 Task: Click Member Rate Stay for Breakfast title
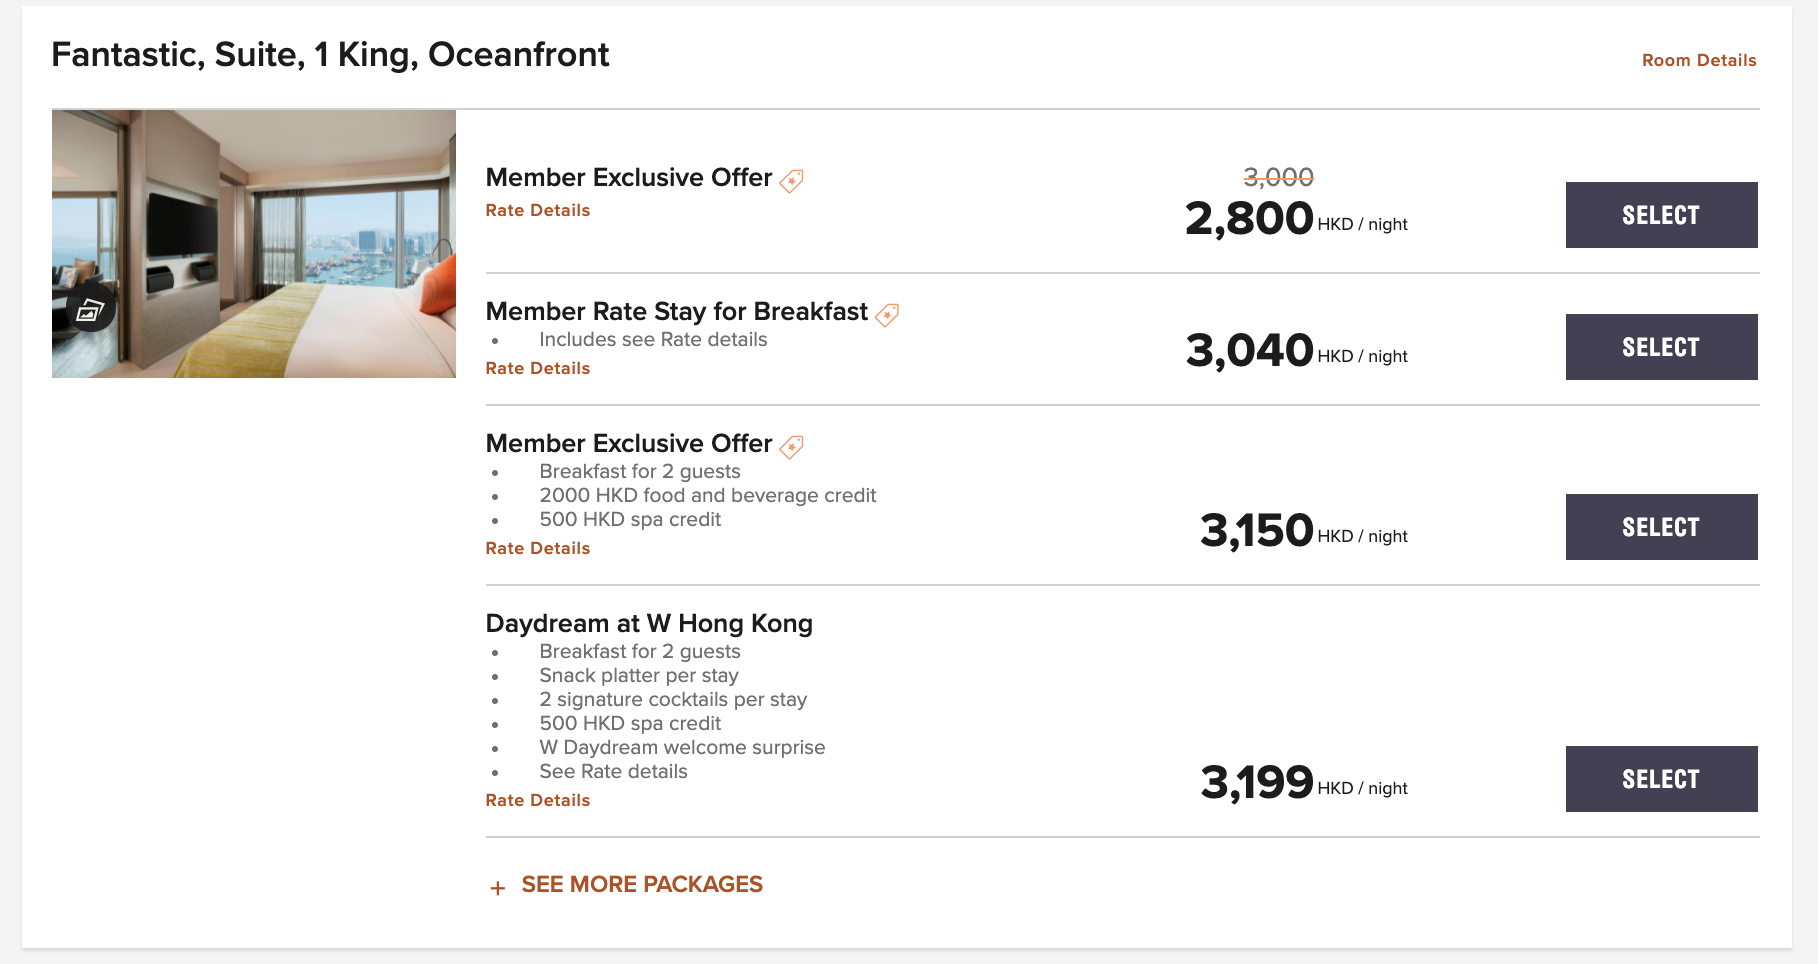coord(676,312)
